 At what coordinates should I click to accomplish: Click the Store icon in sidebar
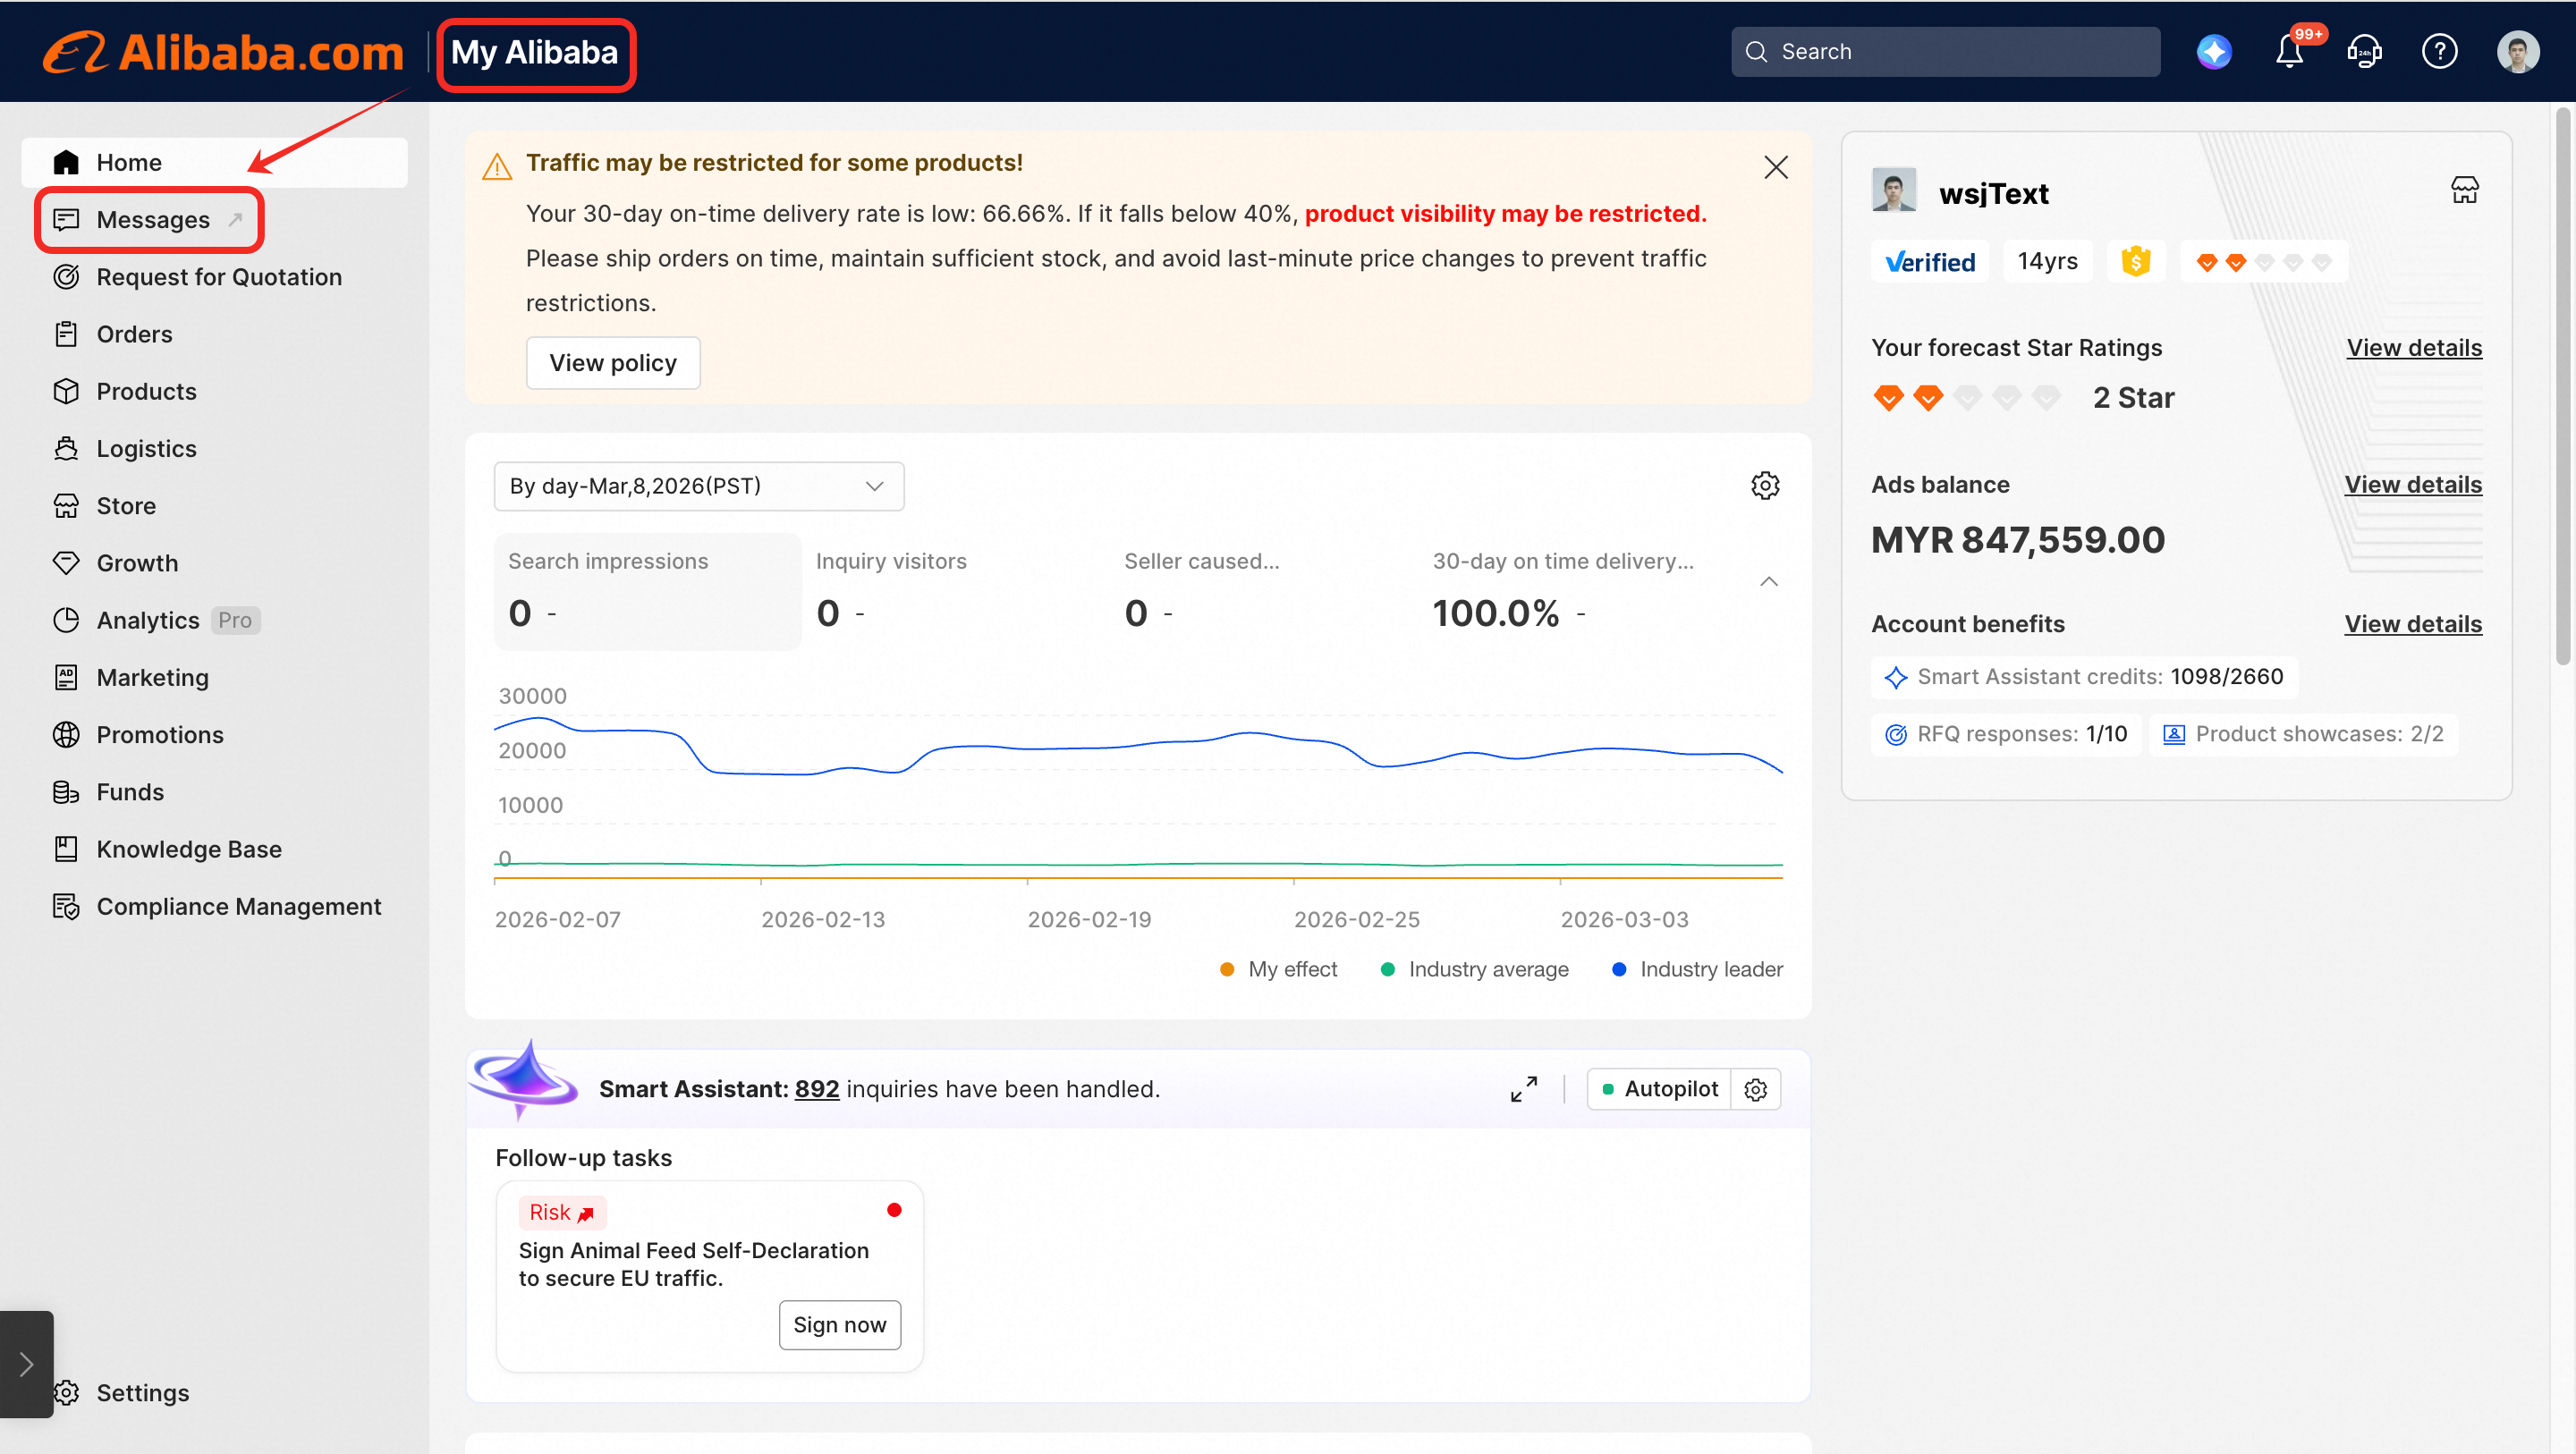tap(66, 506)
